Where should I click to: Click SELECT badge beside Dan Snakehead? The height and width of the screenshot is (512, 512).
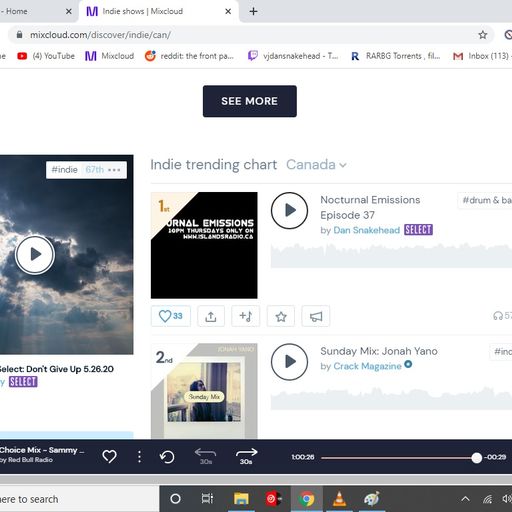[418, 230]
